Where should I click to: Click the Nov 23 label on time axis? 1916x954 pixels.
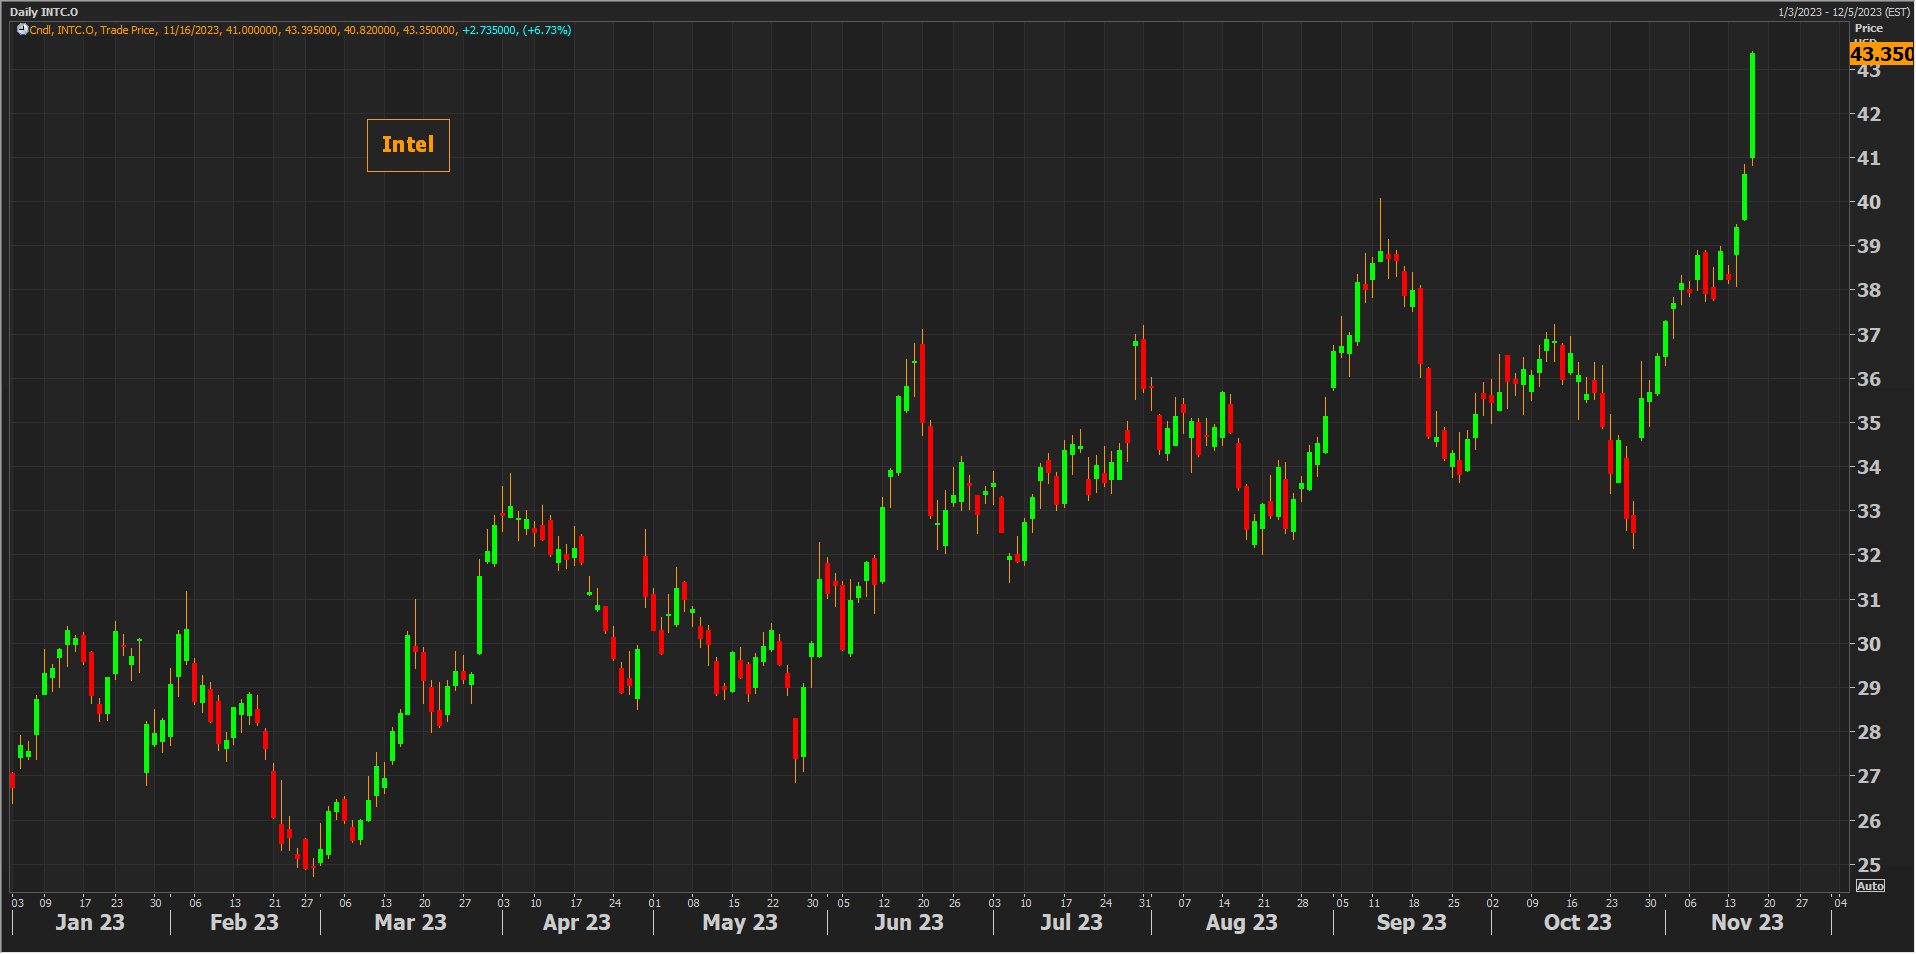tap(1746, 922)
